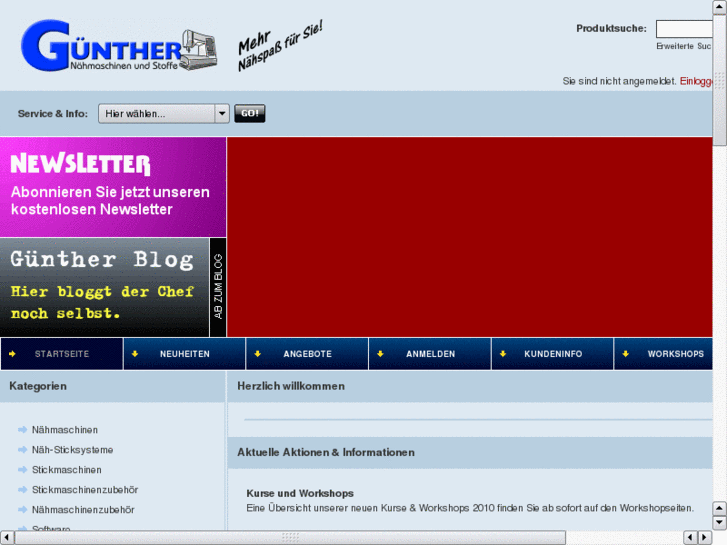
Task: Open the Kundeninfo tab
Action: [553, 354]
